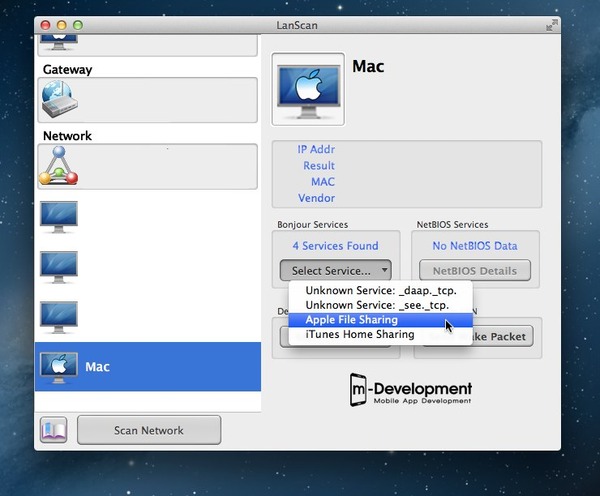600x496 pixels.
Task: Open the book icon button beside Scan Network
Action: coord(54,430)
